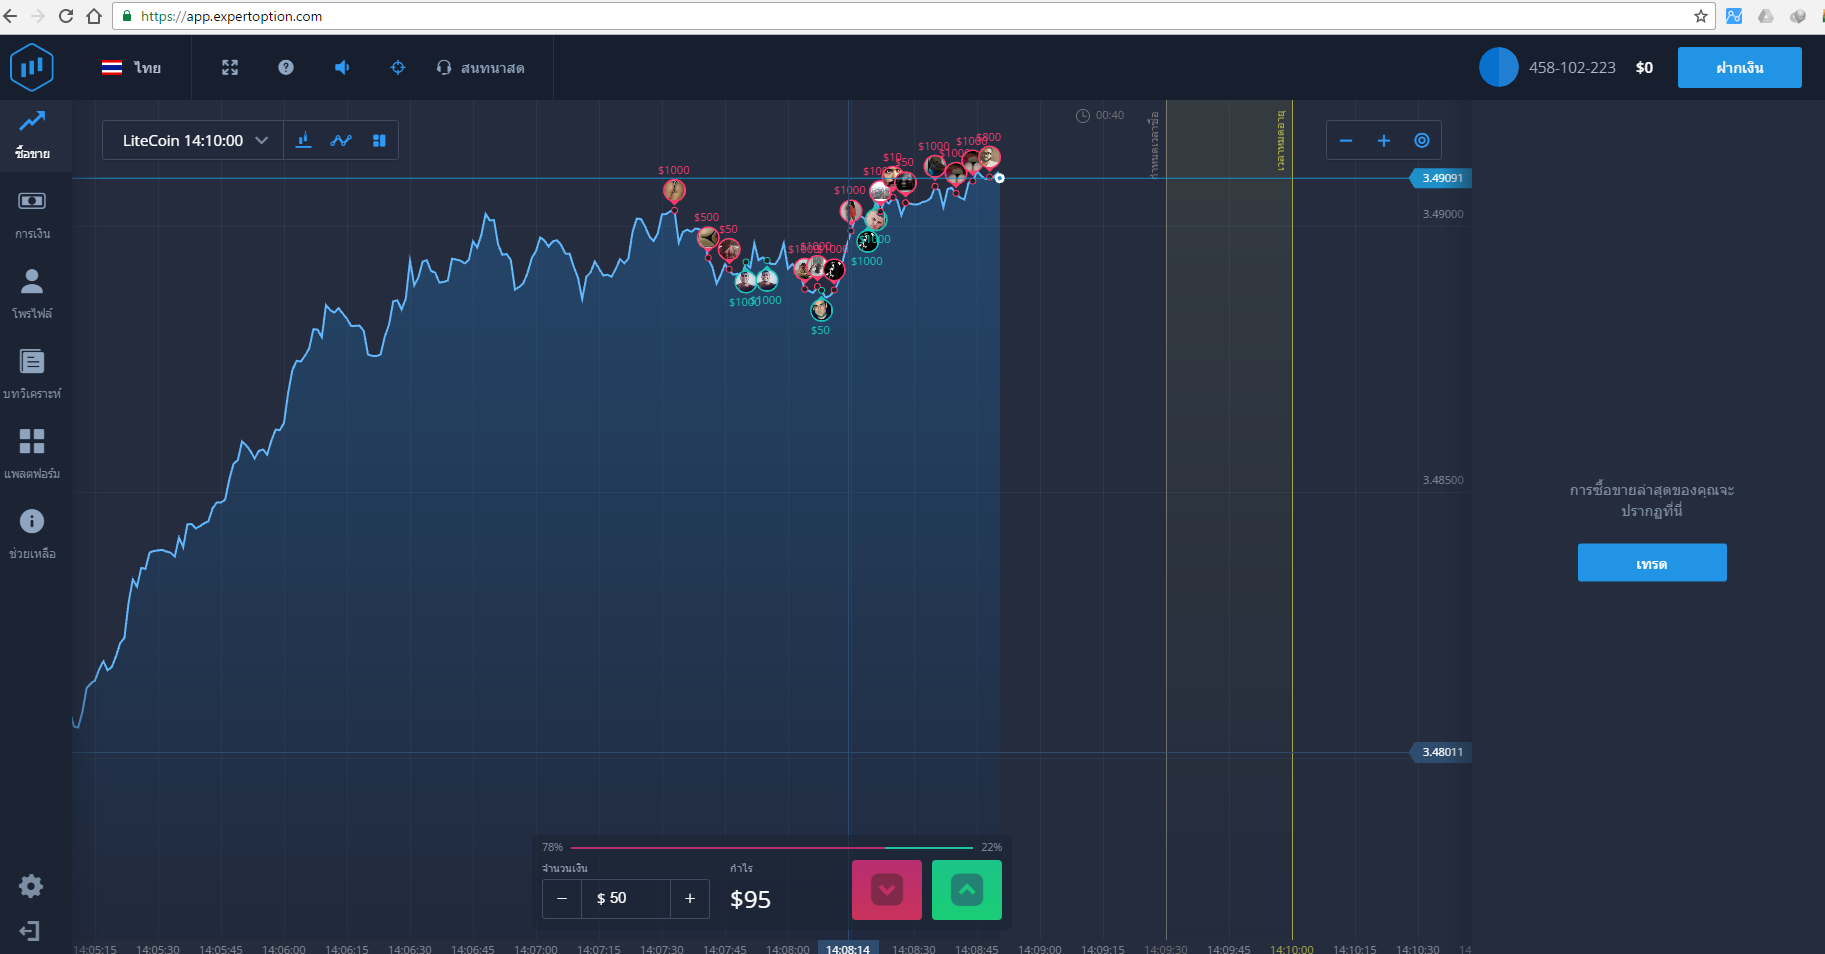This screenshot has width=1825, height=954.
Task: Zoom in the chart with plus icon
Action: click(1384, 141)
